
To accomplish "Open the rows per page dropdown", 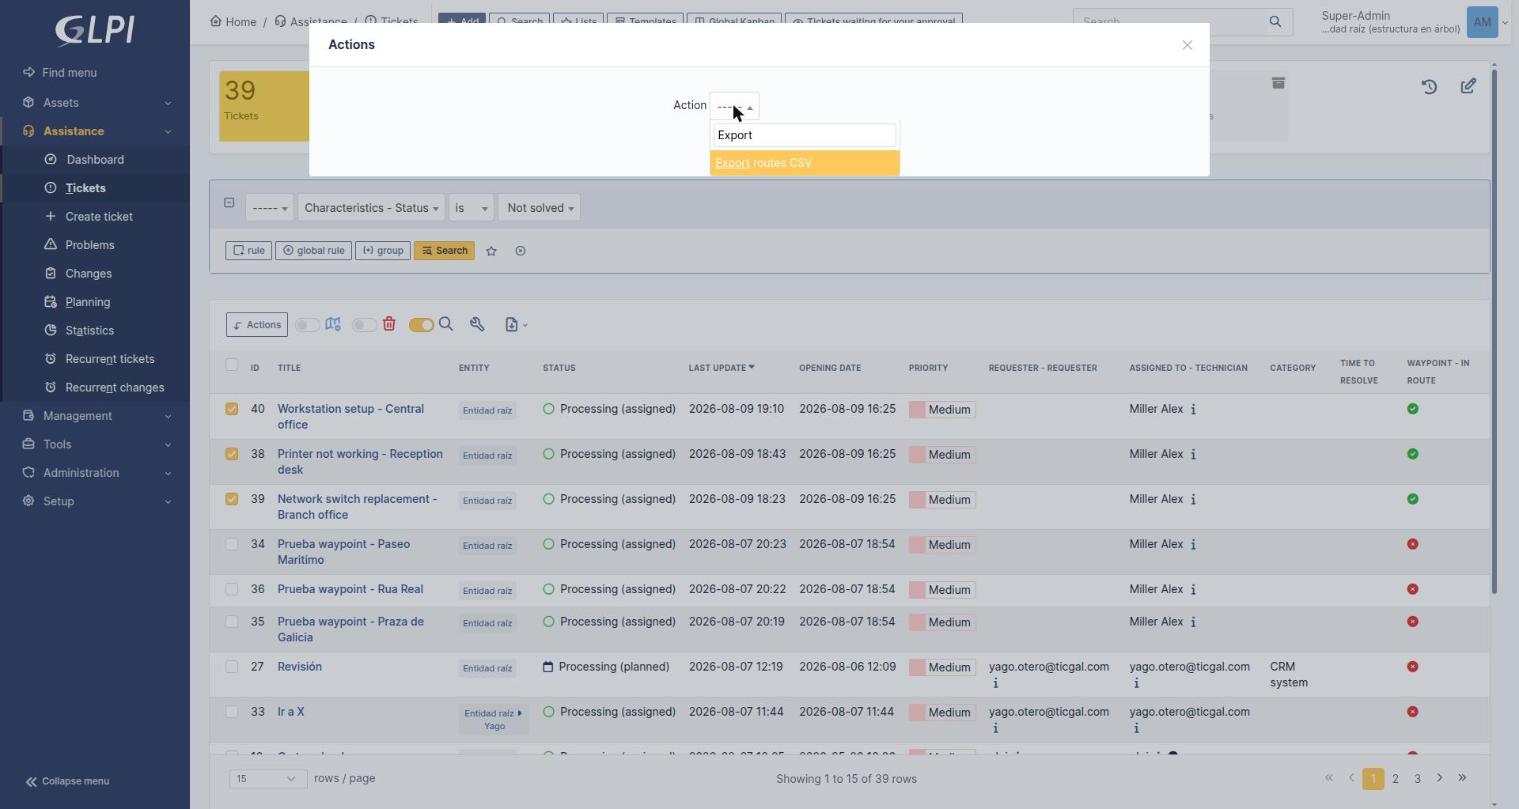I will click(x=266, y=779).
